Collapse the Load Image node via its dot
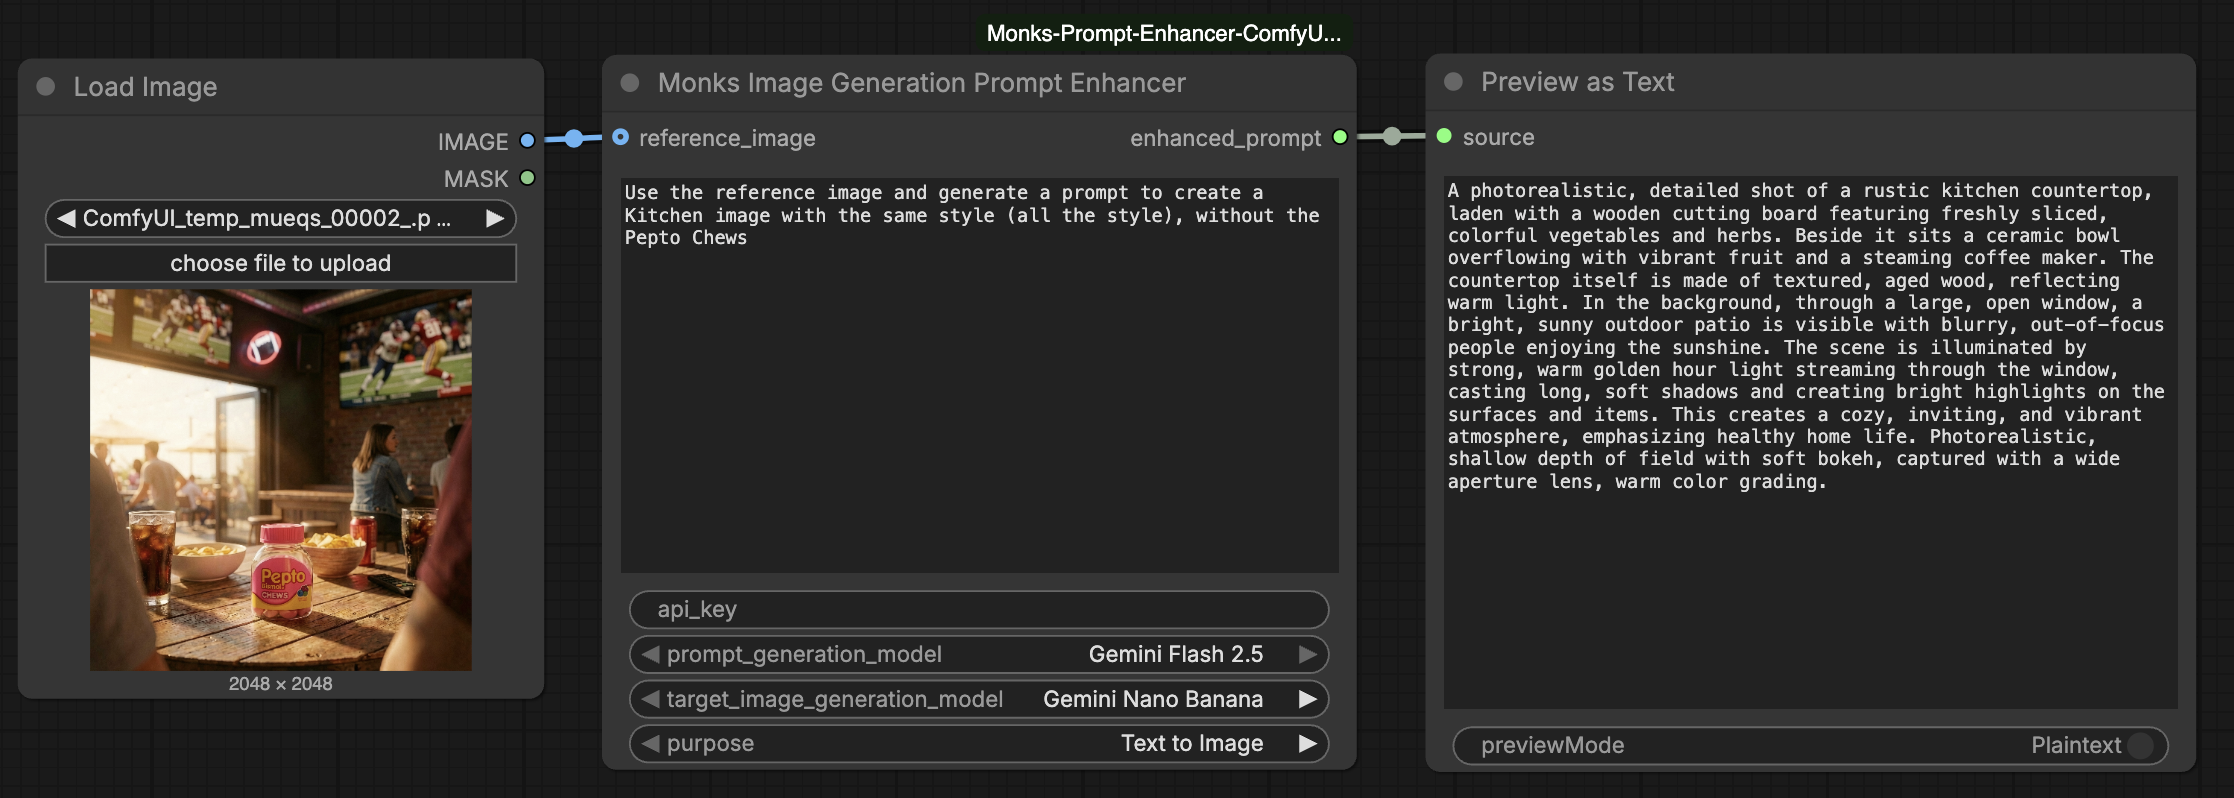The image size is (2234, 798). pyautogui.click(x=46, y=87)
